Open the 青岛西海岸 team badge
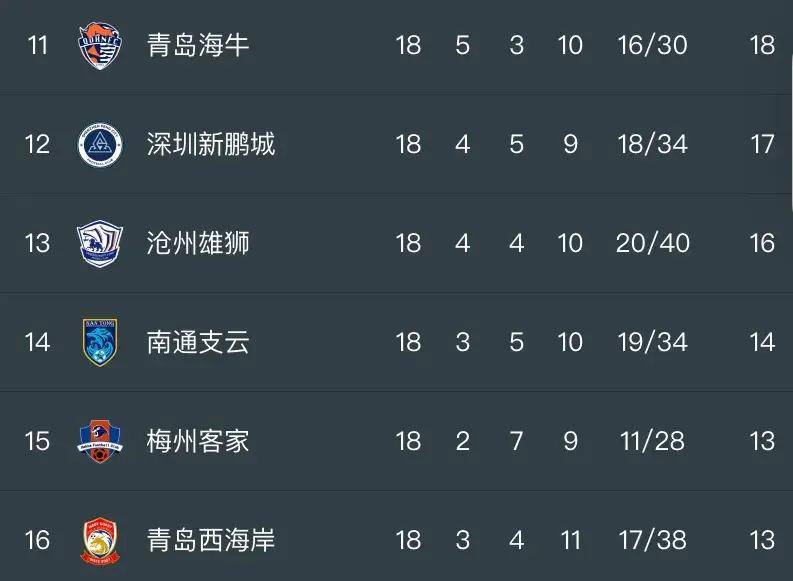 pos(100,541)
